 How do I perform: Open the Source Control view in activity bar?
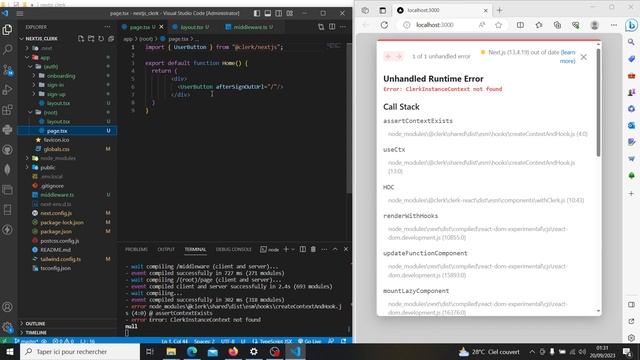coord(7,70)
